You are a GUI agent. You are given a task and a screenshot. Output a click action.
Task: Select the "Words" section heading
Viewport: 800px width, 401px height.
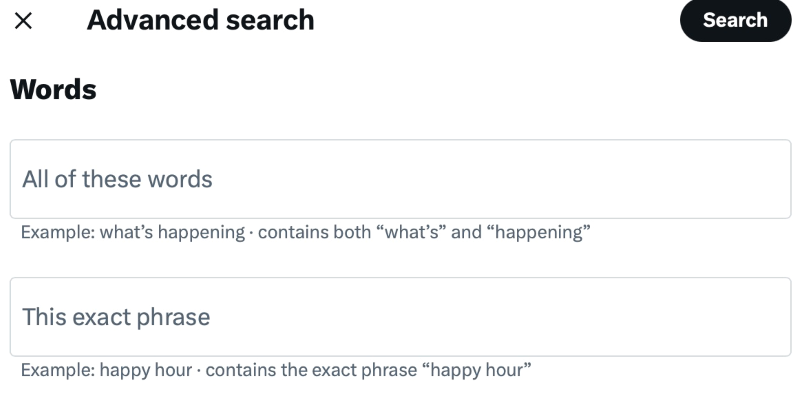click(x=53, y=90)
